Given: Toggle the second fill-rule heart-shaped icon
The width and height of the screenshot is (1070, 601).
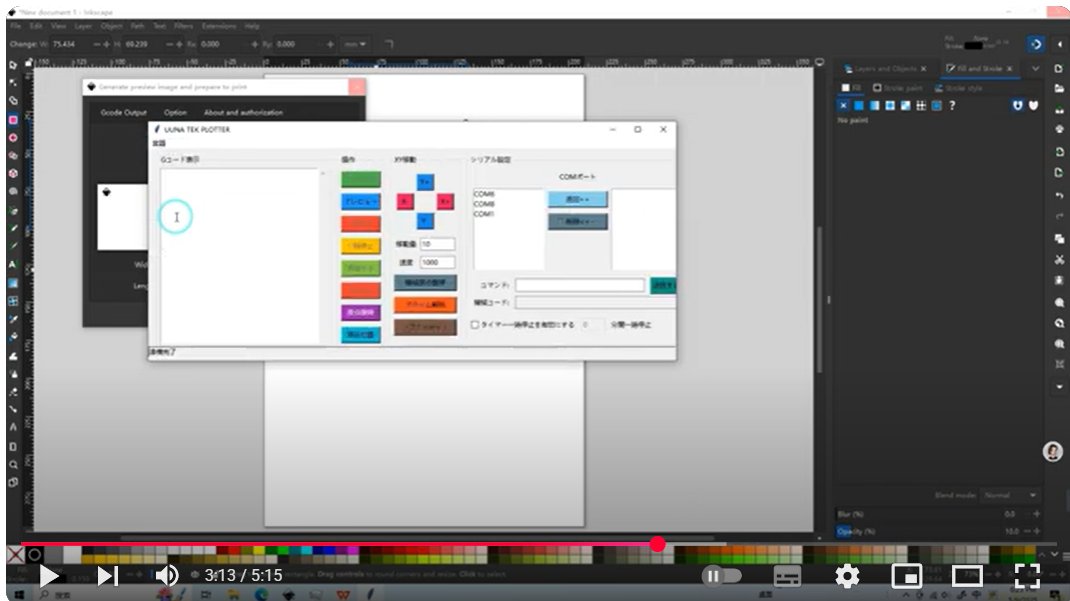Looking at the screenshot, I should point(1033,106).
